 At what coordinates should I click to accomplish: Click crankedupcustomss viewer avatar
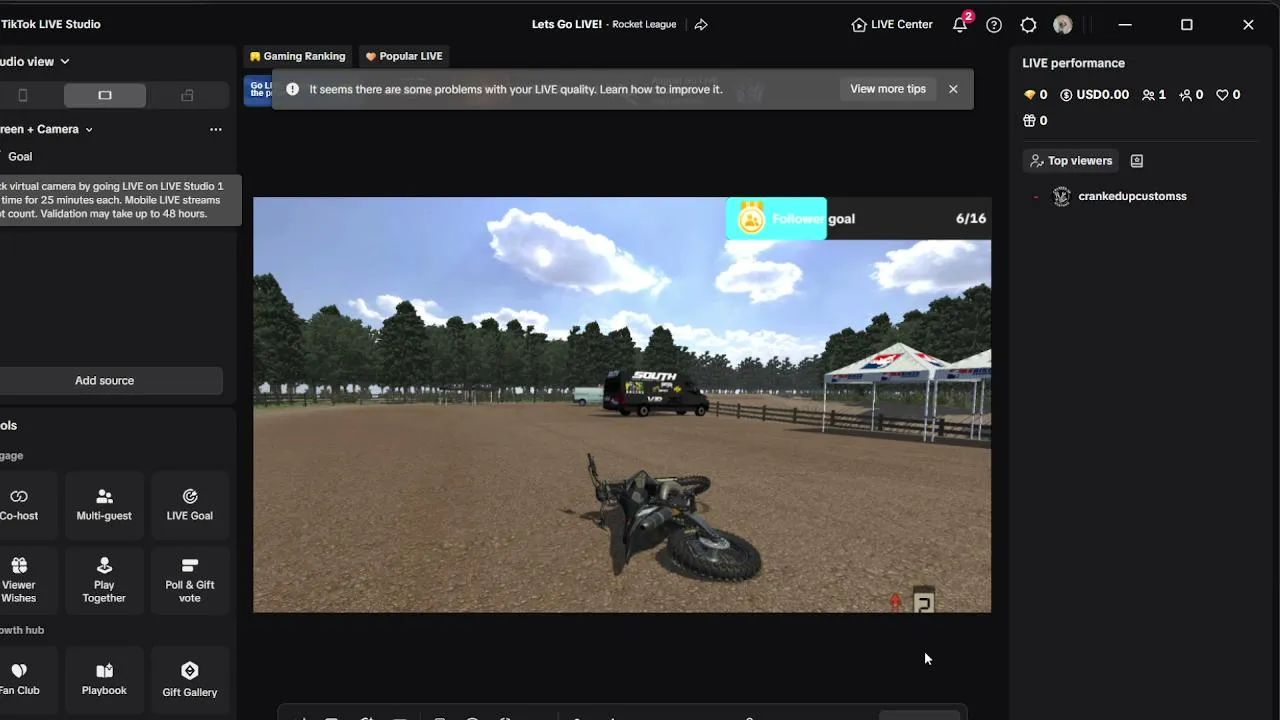[x=1062, y=196]
